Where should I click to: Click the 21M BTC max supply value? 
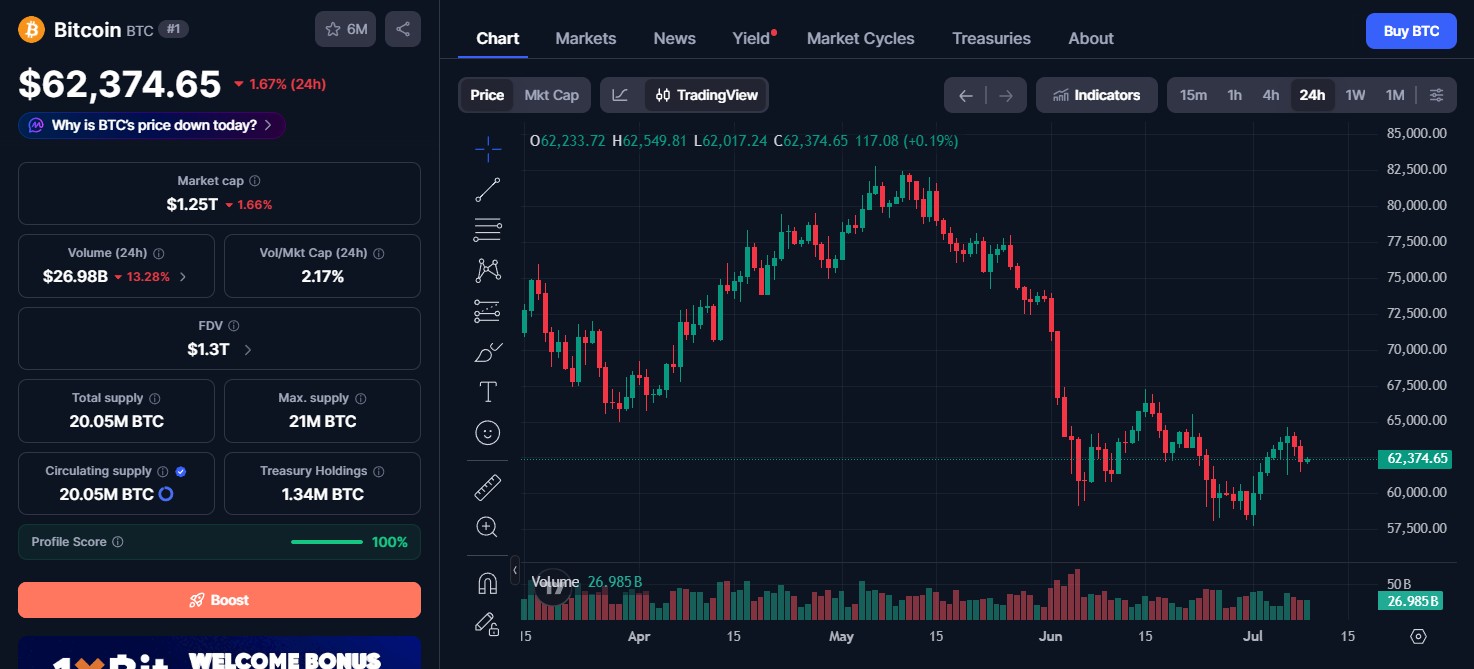click(x=322, y=421)
